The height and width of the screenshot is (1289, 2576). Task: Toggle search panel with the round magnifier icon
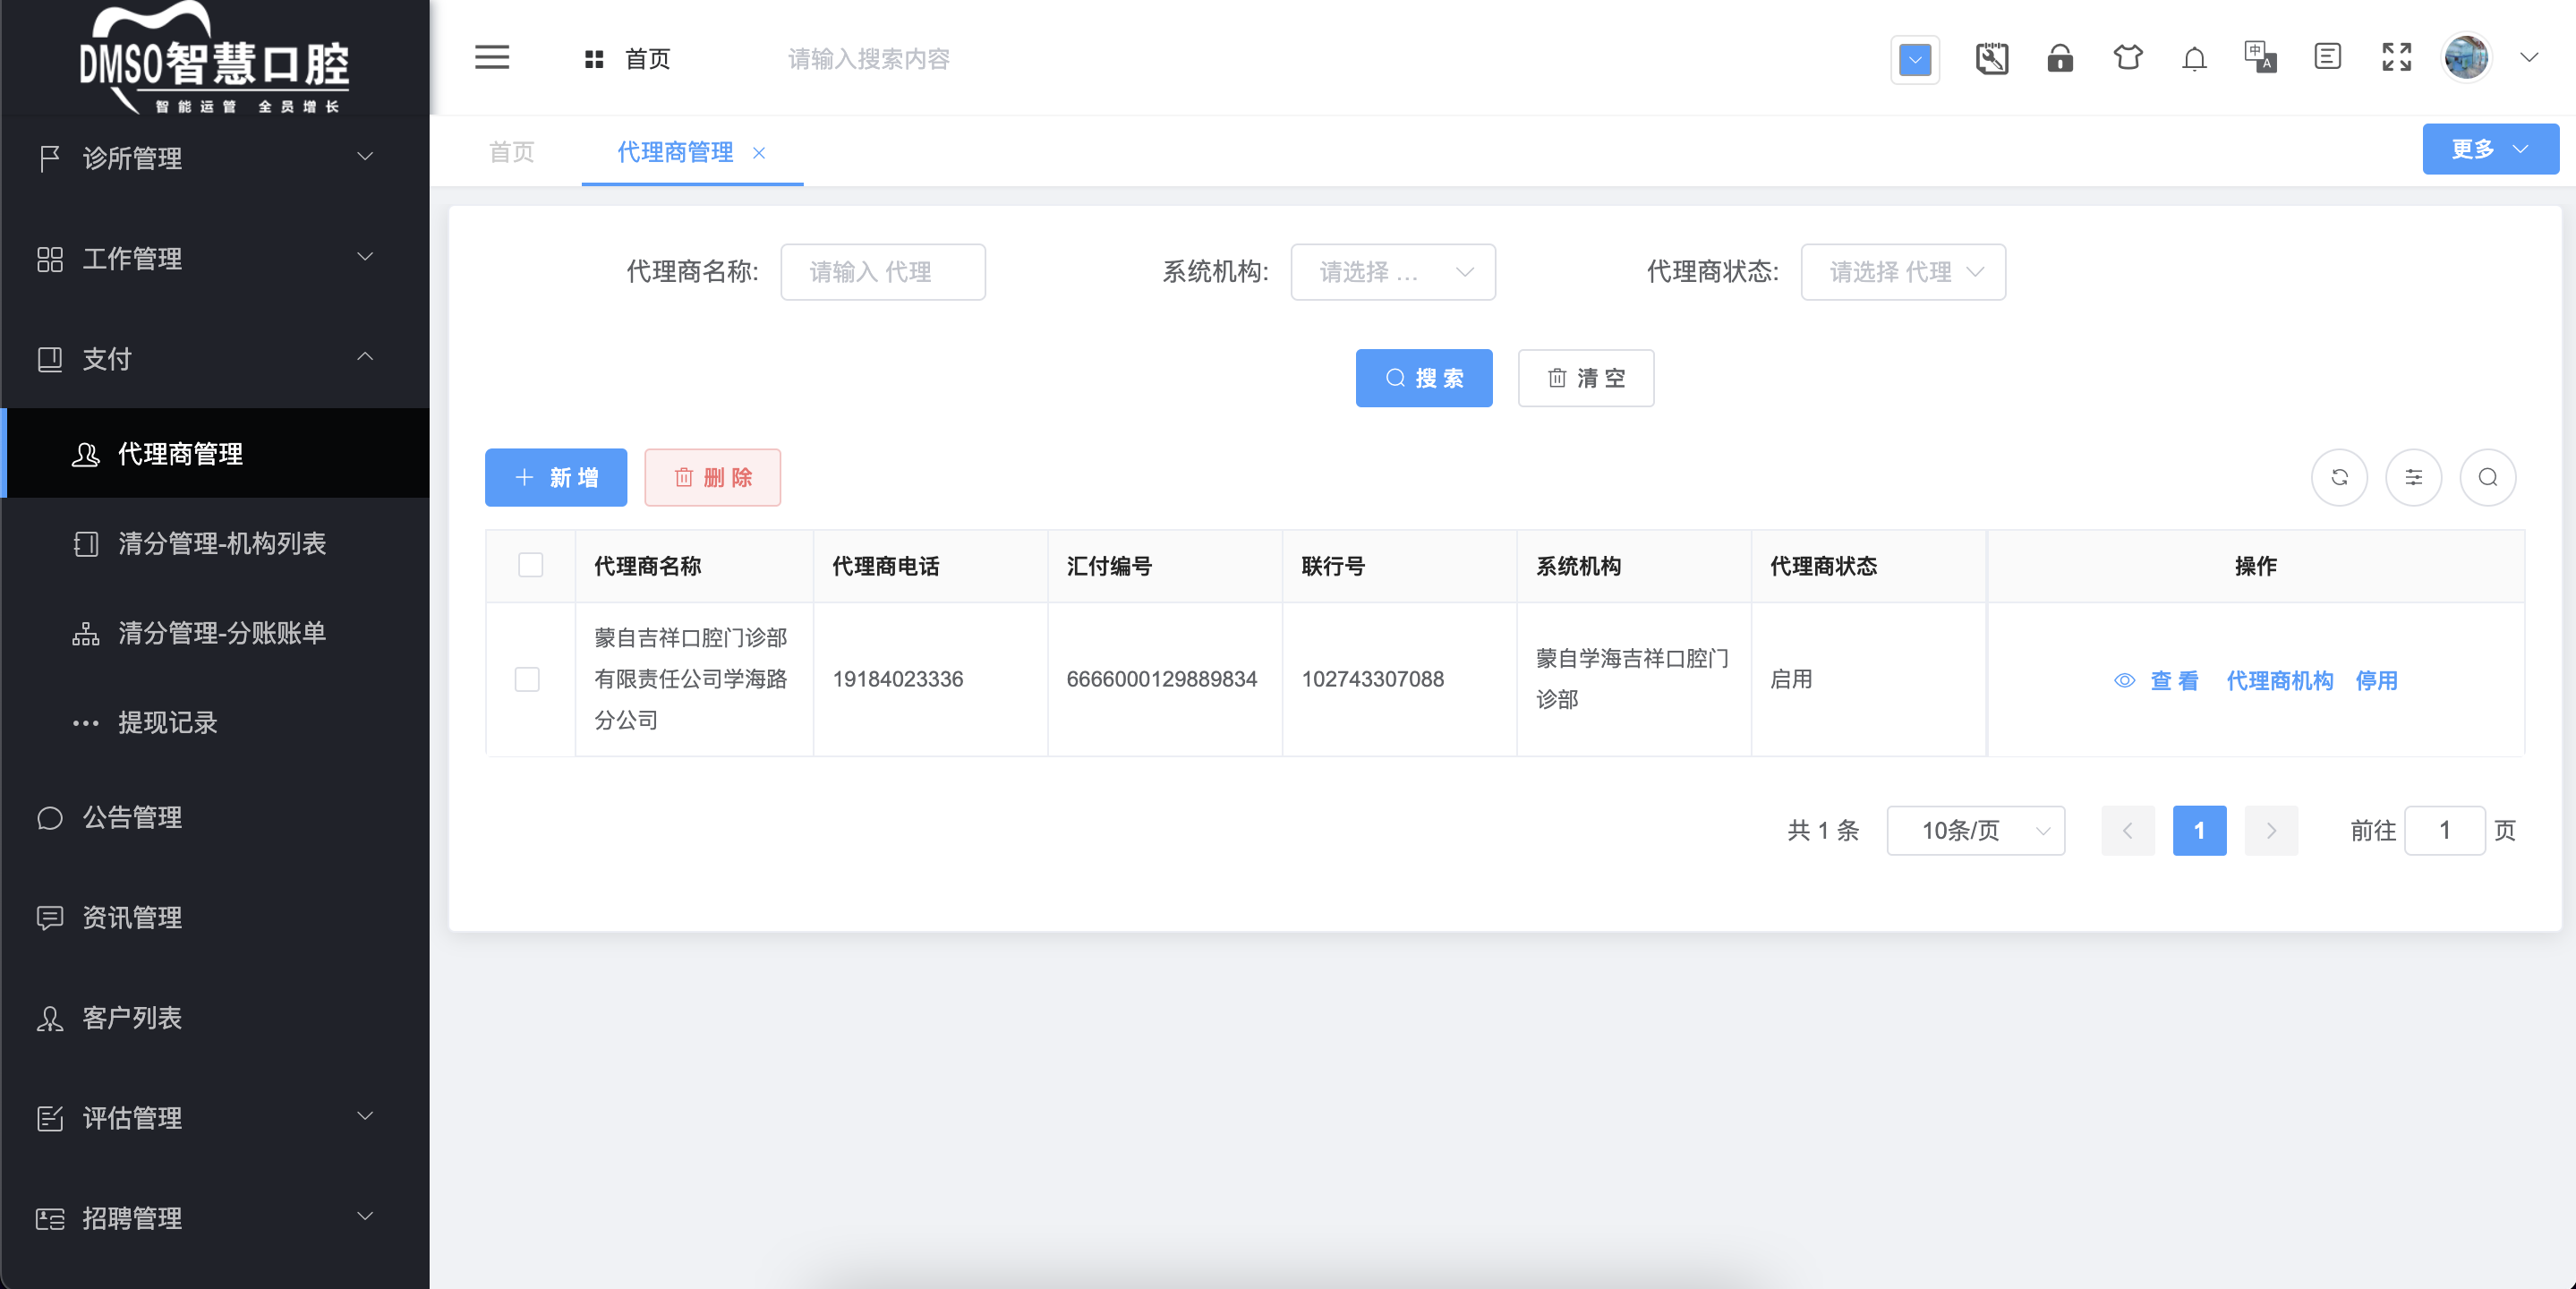coord(2488,477)
